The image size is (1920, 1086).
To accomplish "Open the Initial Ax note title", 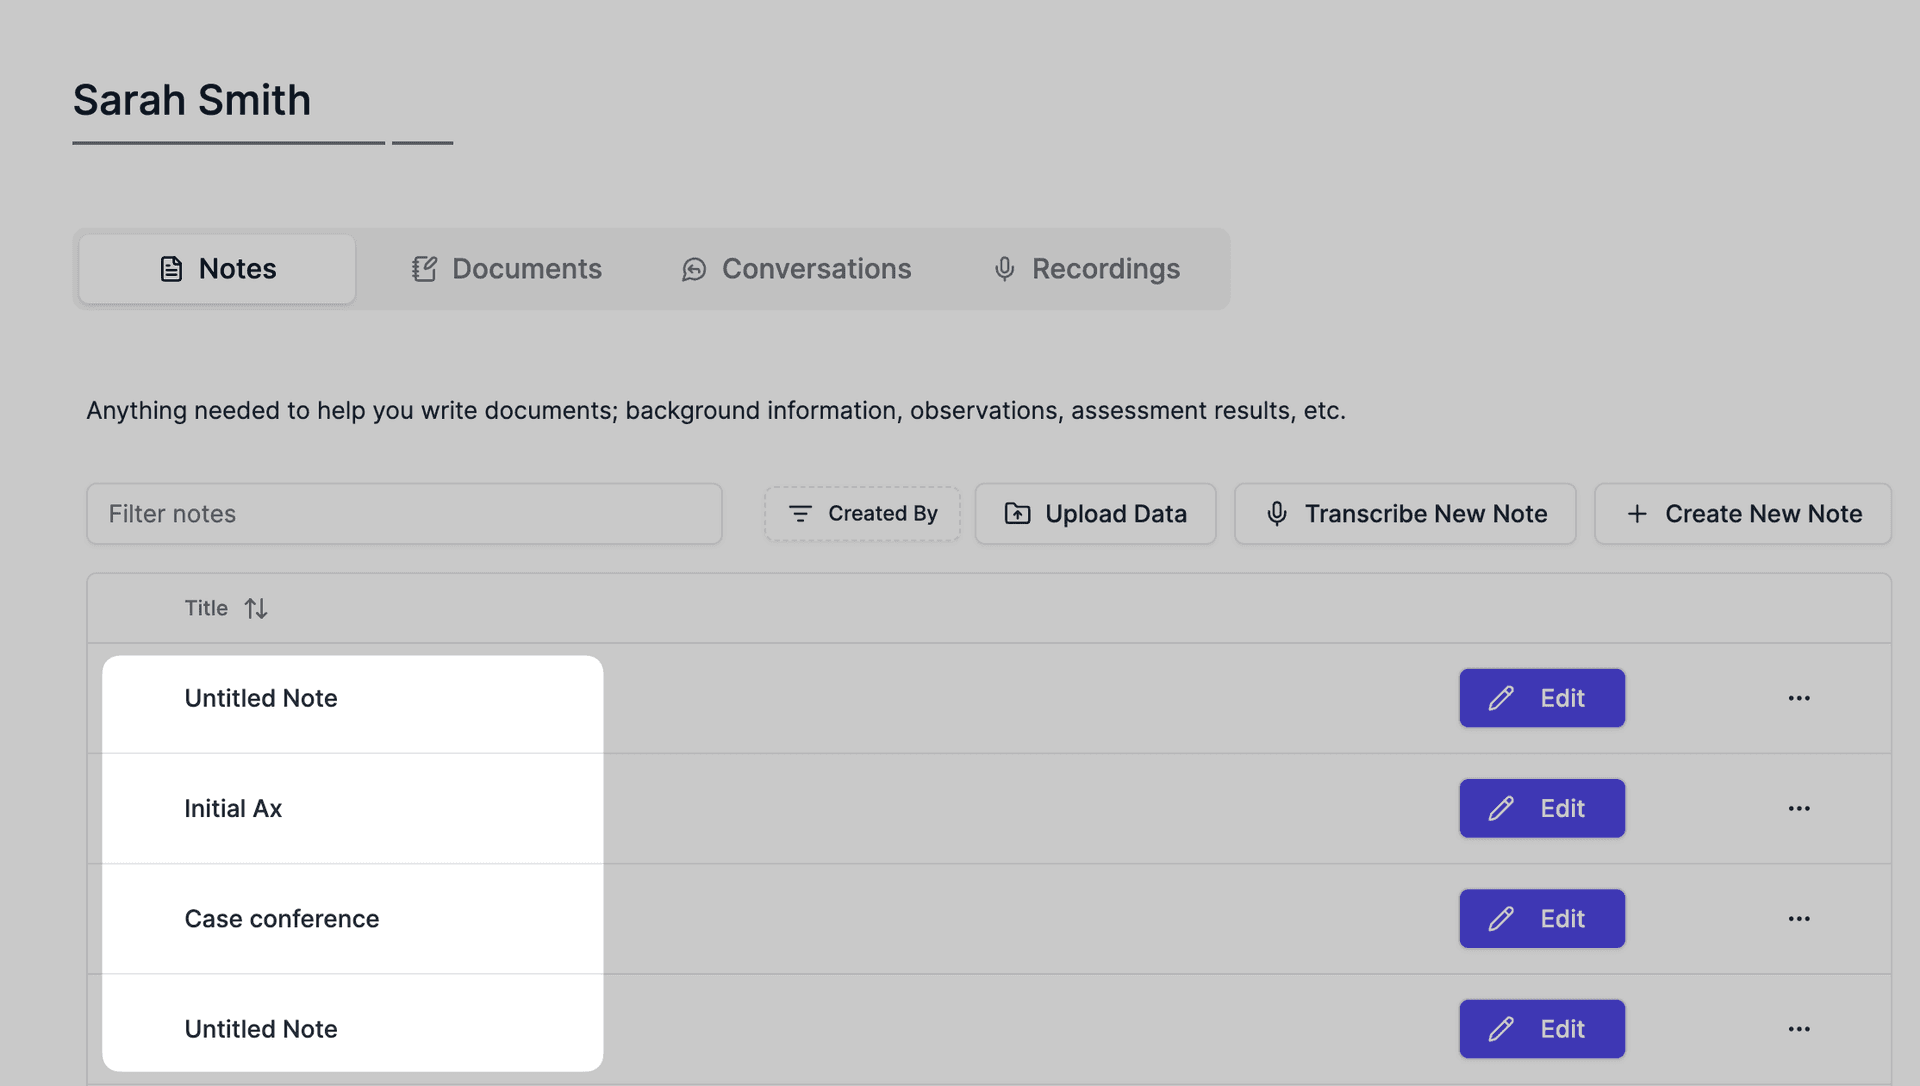I will [x=233, y=808].
